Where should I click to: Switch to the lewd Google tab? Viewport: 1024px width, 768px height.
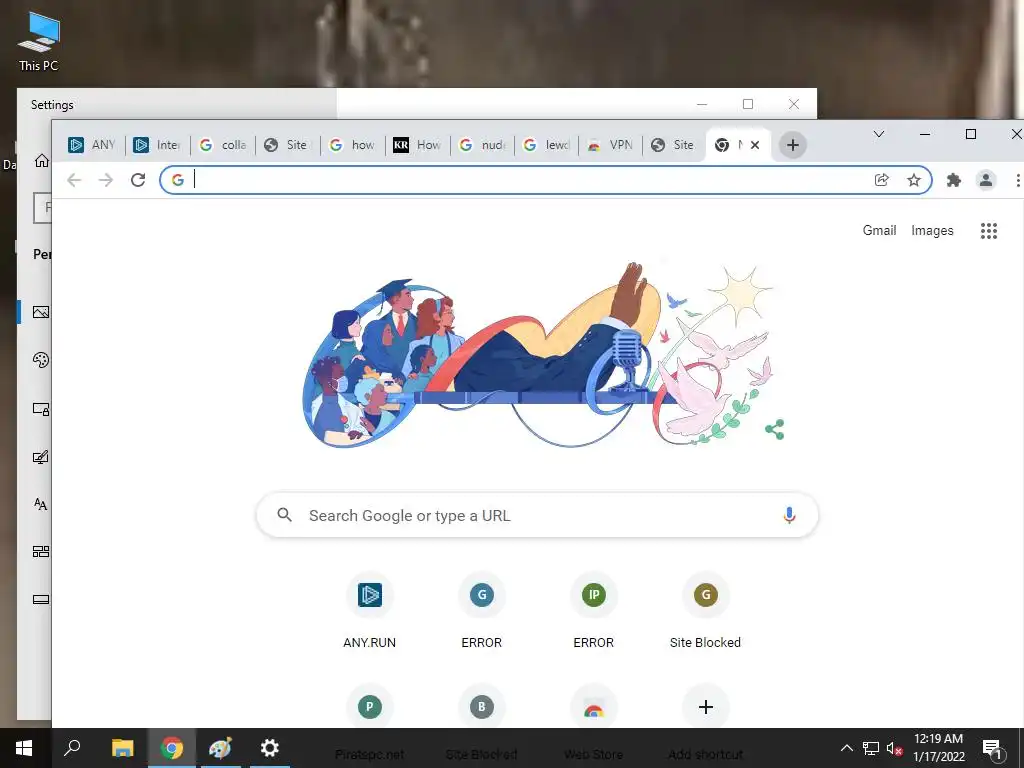pyautogui.click(x=547, y=145)
